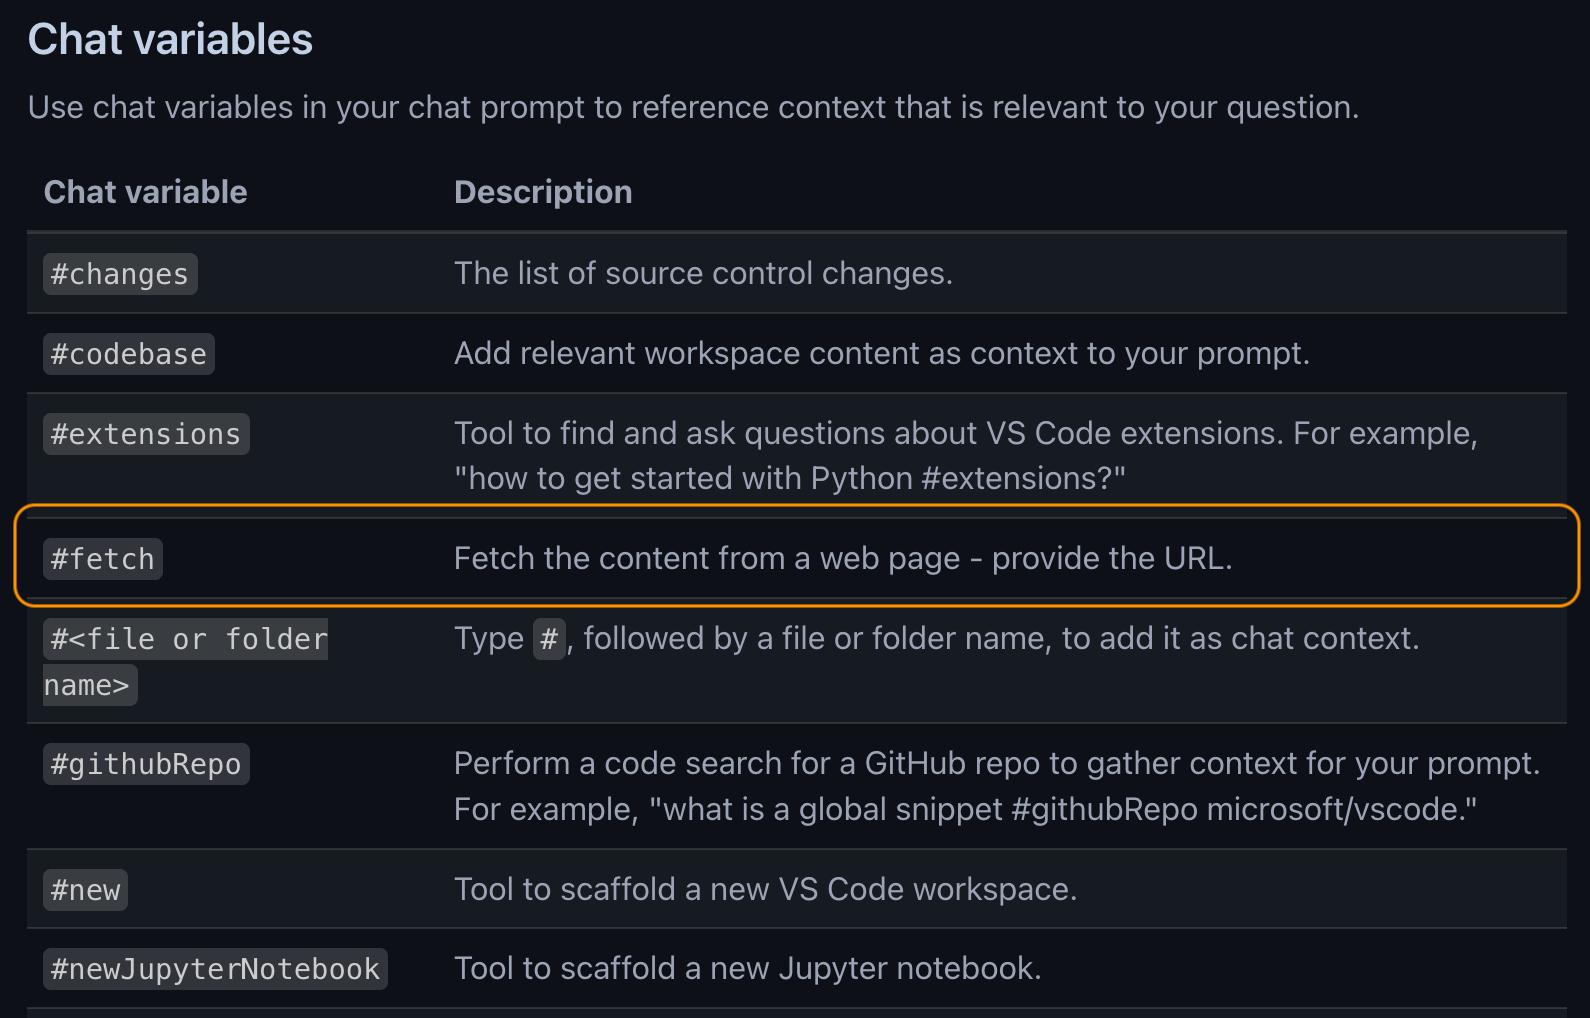Screen dimensions: 1590x1018
Task: Click the "Add relevant workspace content" description
Action: click(x=881, y=353)
